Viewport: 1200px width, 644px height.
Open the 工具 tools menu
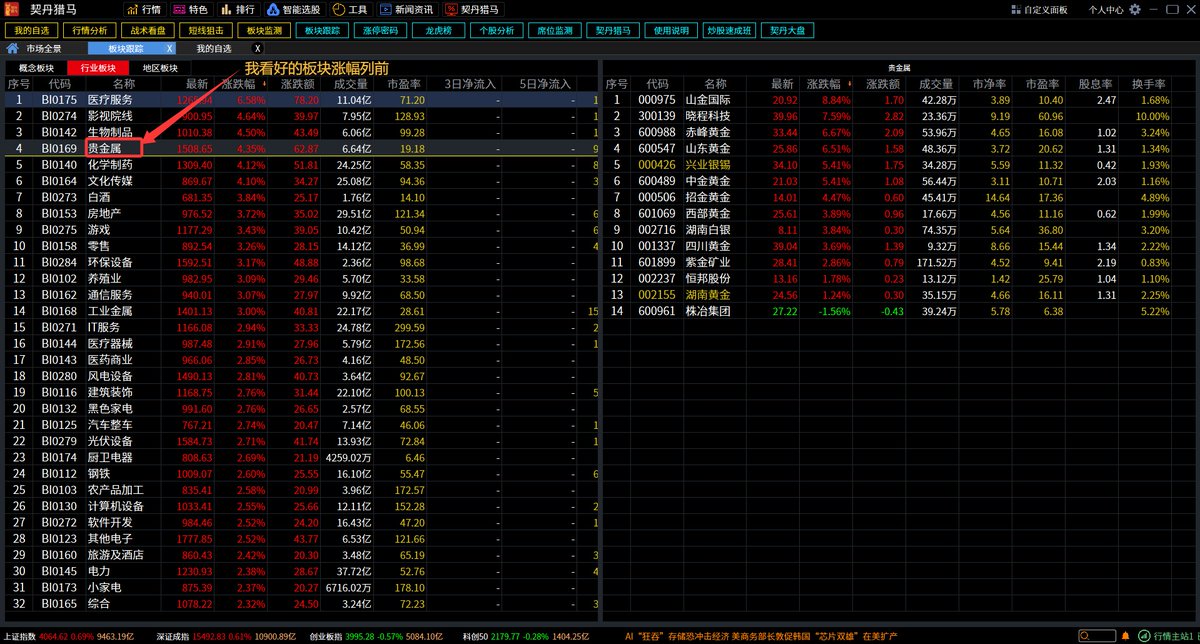pyautogui.click(x=349, y=9)
